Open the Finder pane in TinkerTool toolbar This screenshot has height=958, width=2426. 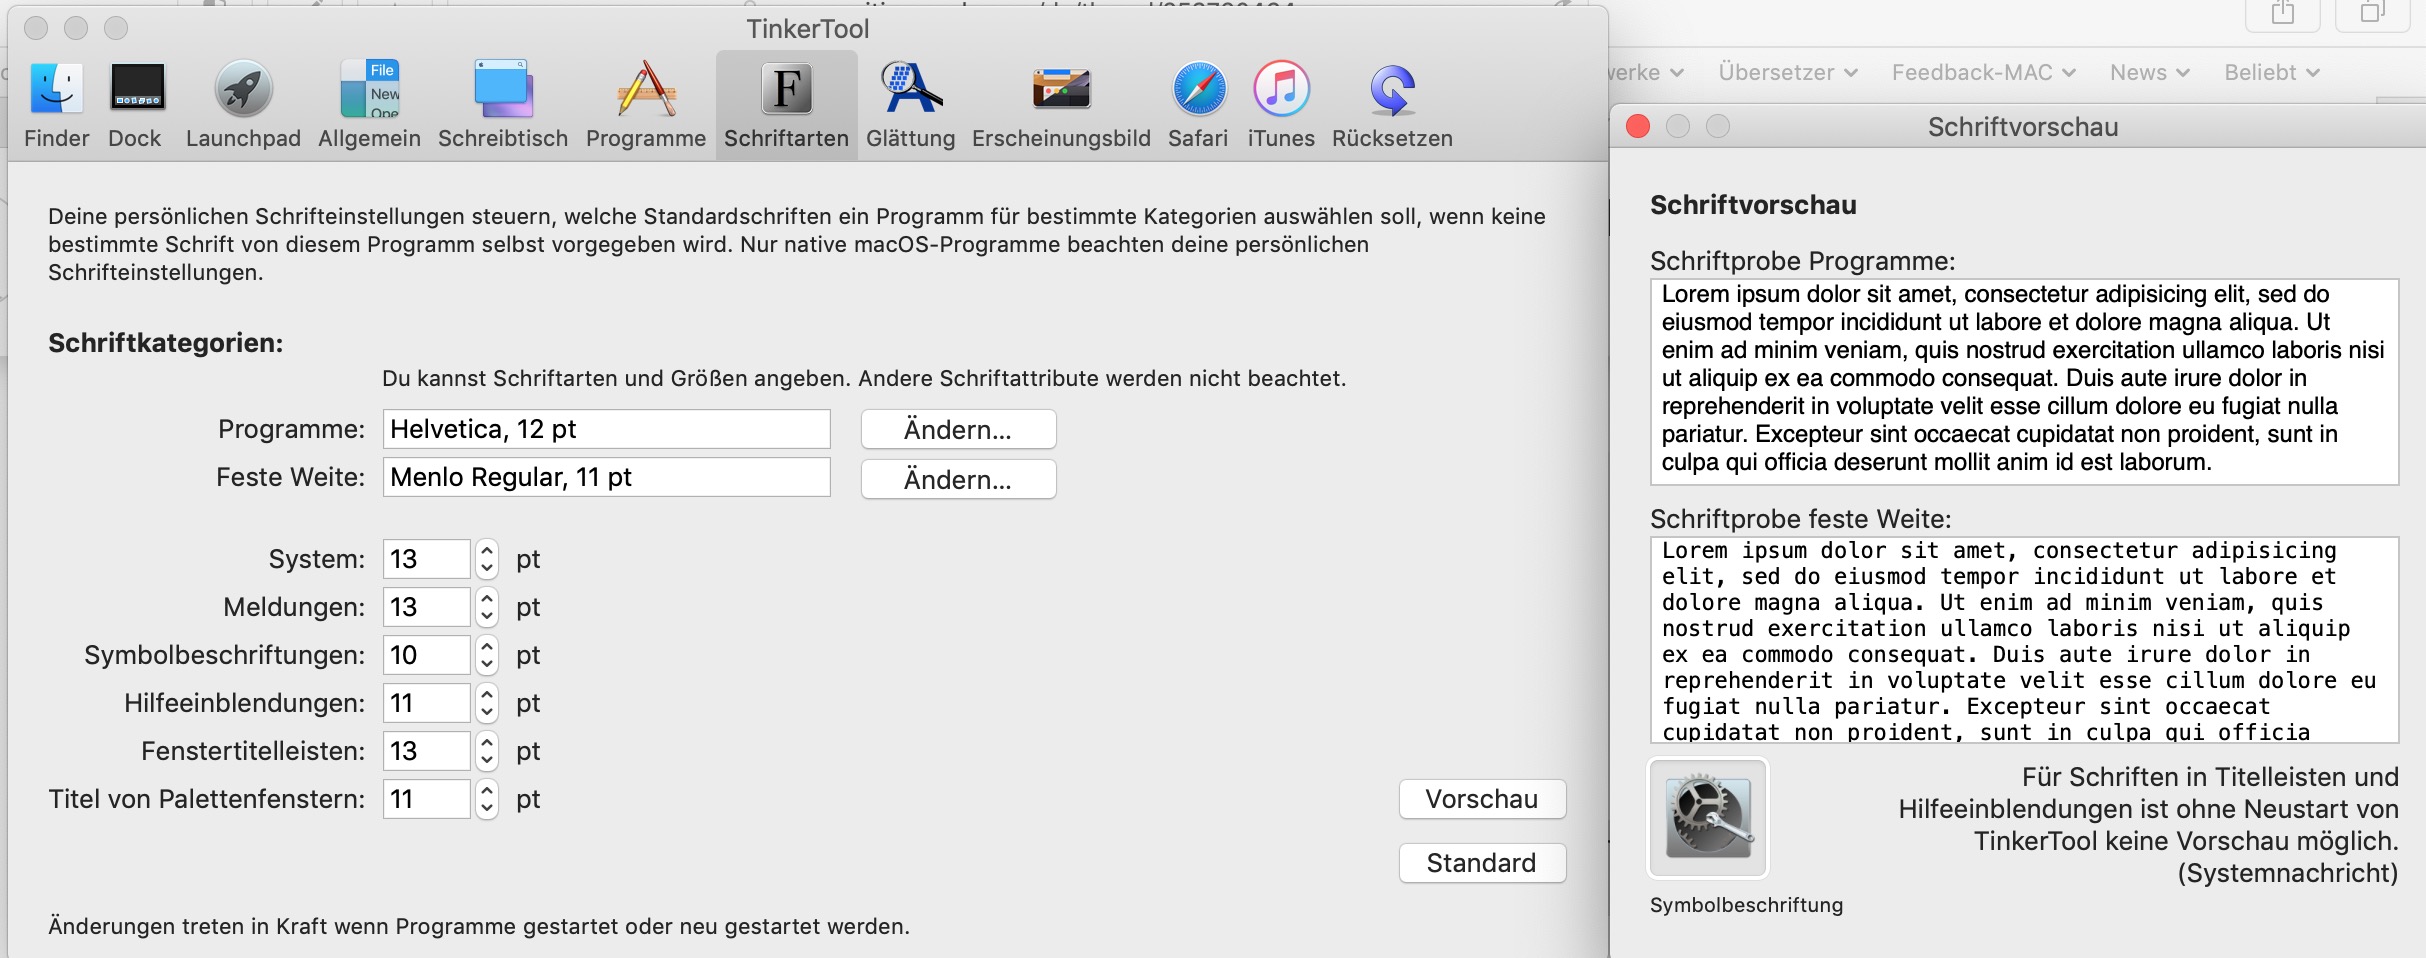[56, 105]
